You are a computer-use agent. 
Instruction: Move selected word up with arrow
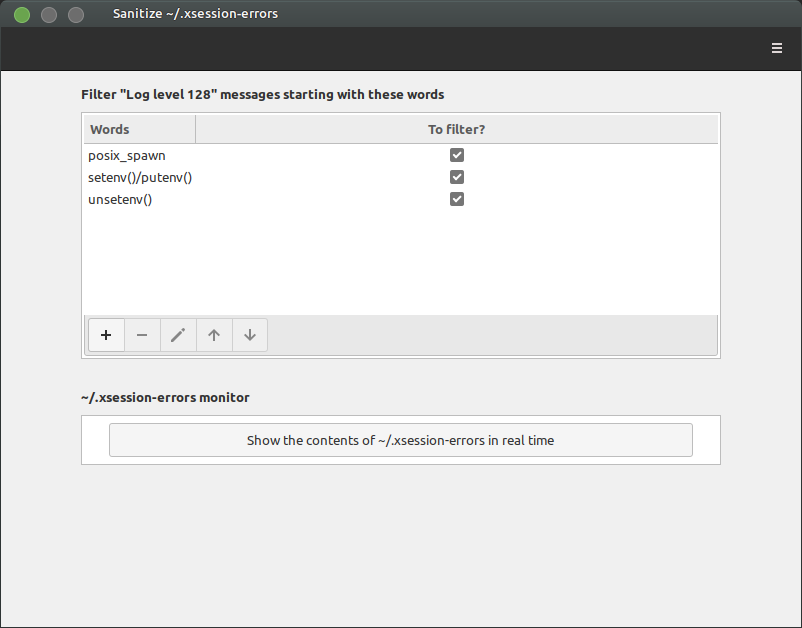[214, 335]
